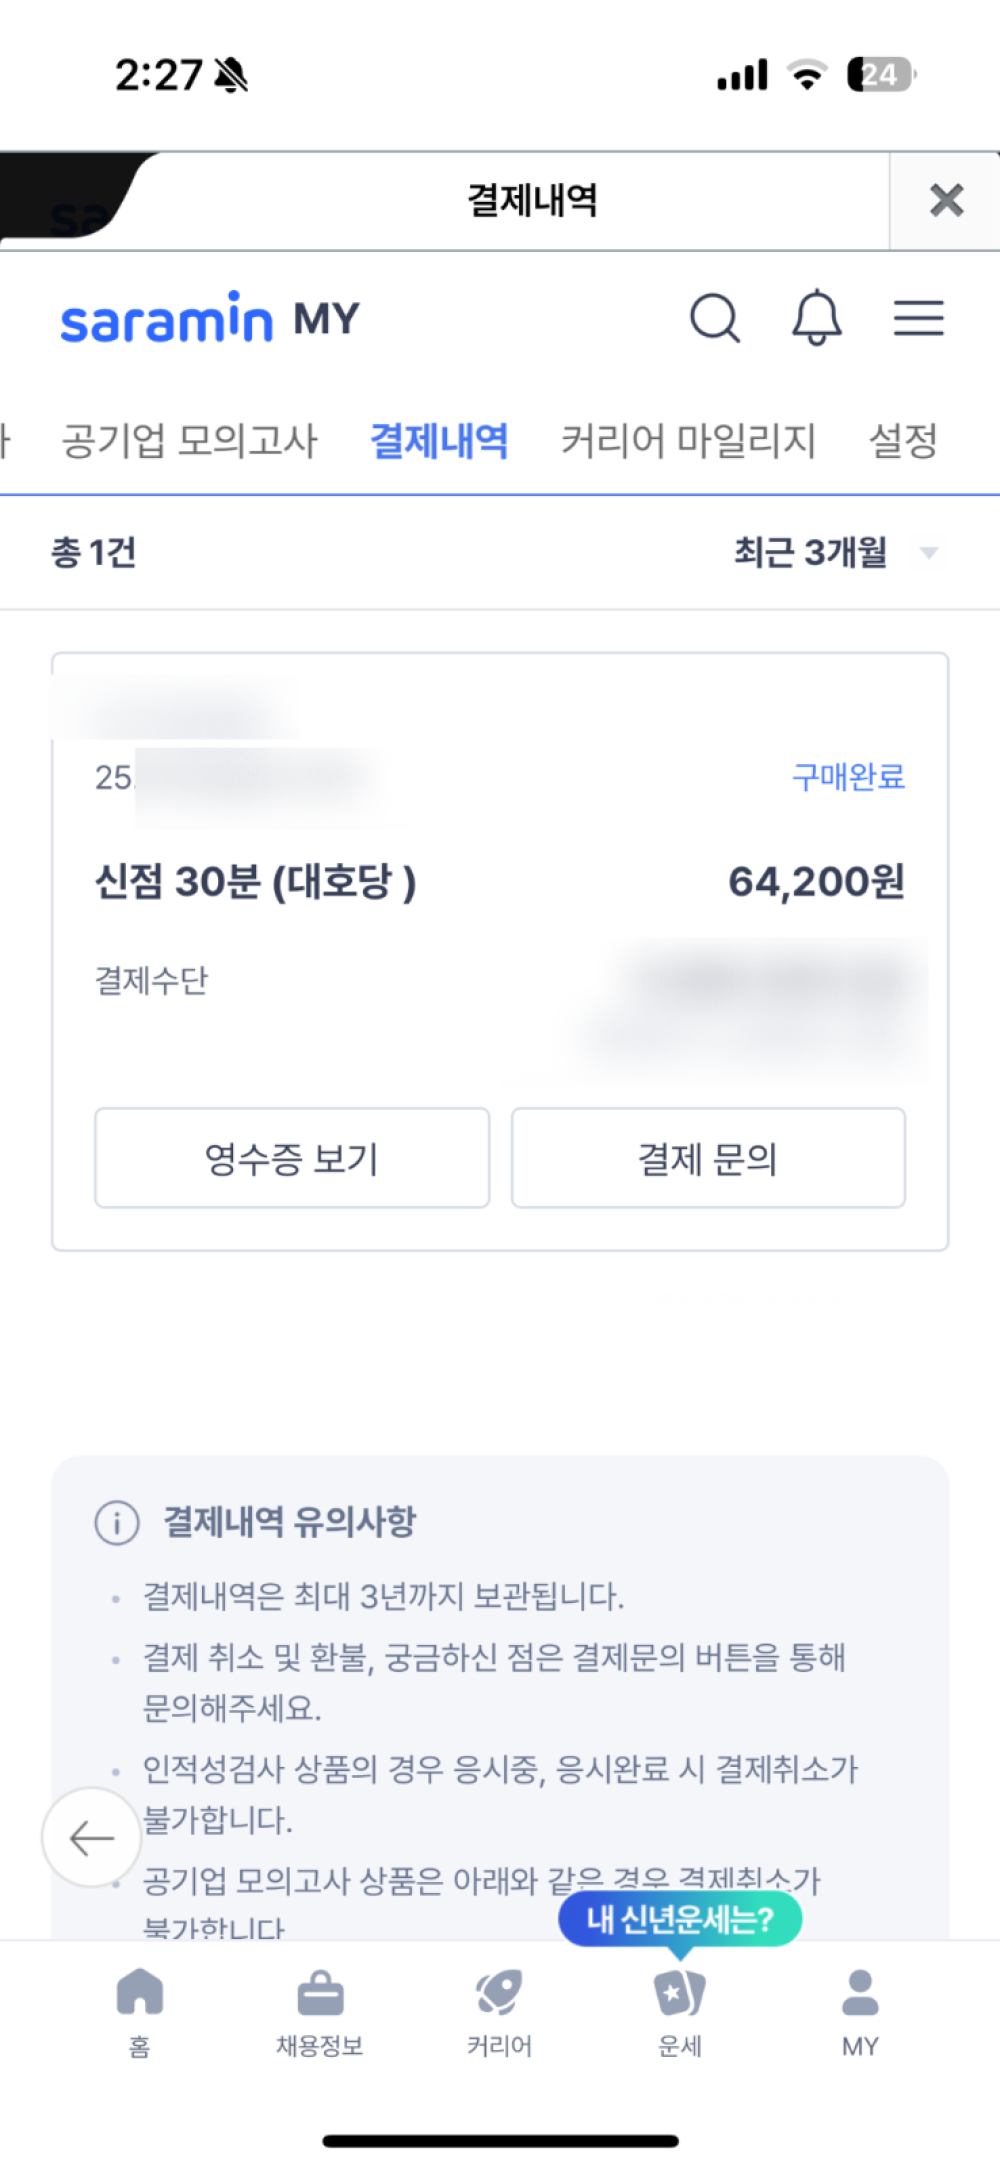Click 영수증 보기 button

(x=292, y=1158)
